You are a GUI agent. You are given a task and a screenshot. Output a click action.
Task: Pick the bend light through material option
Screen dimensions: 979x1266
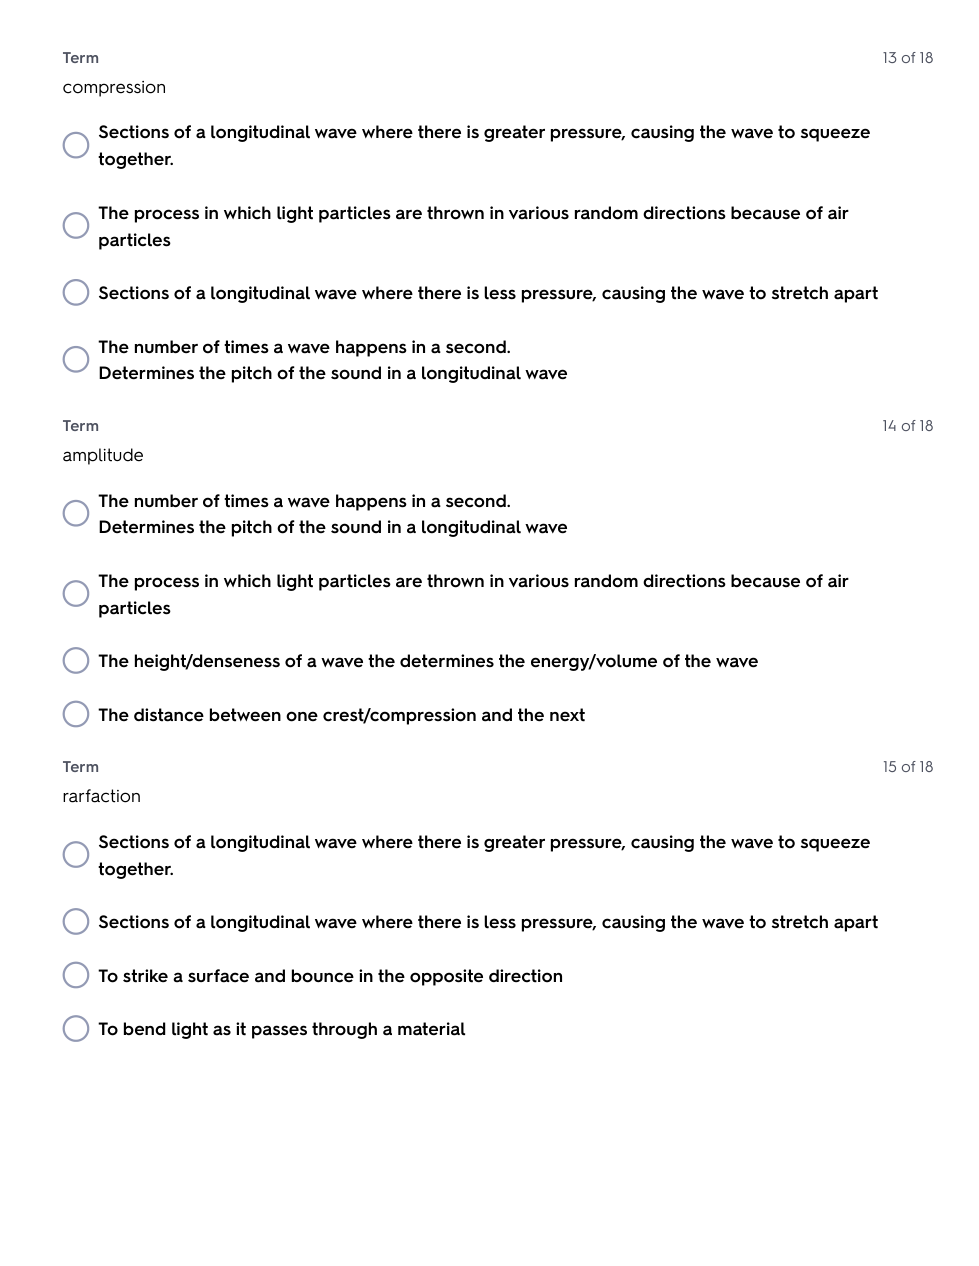click(x=76, y=1029)
